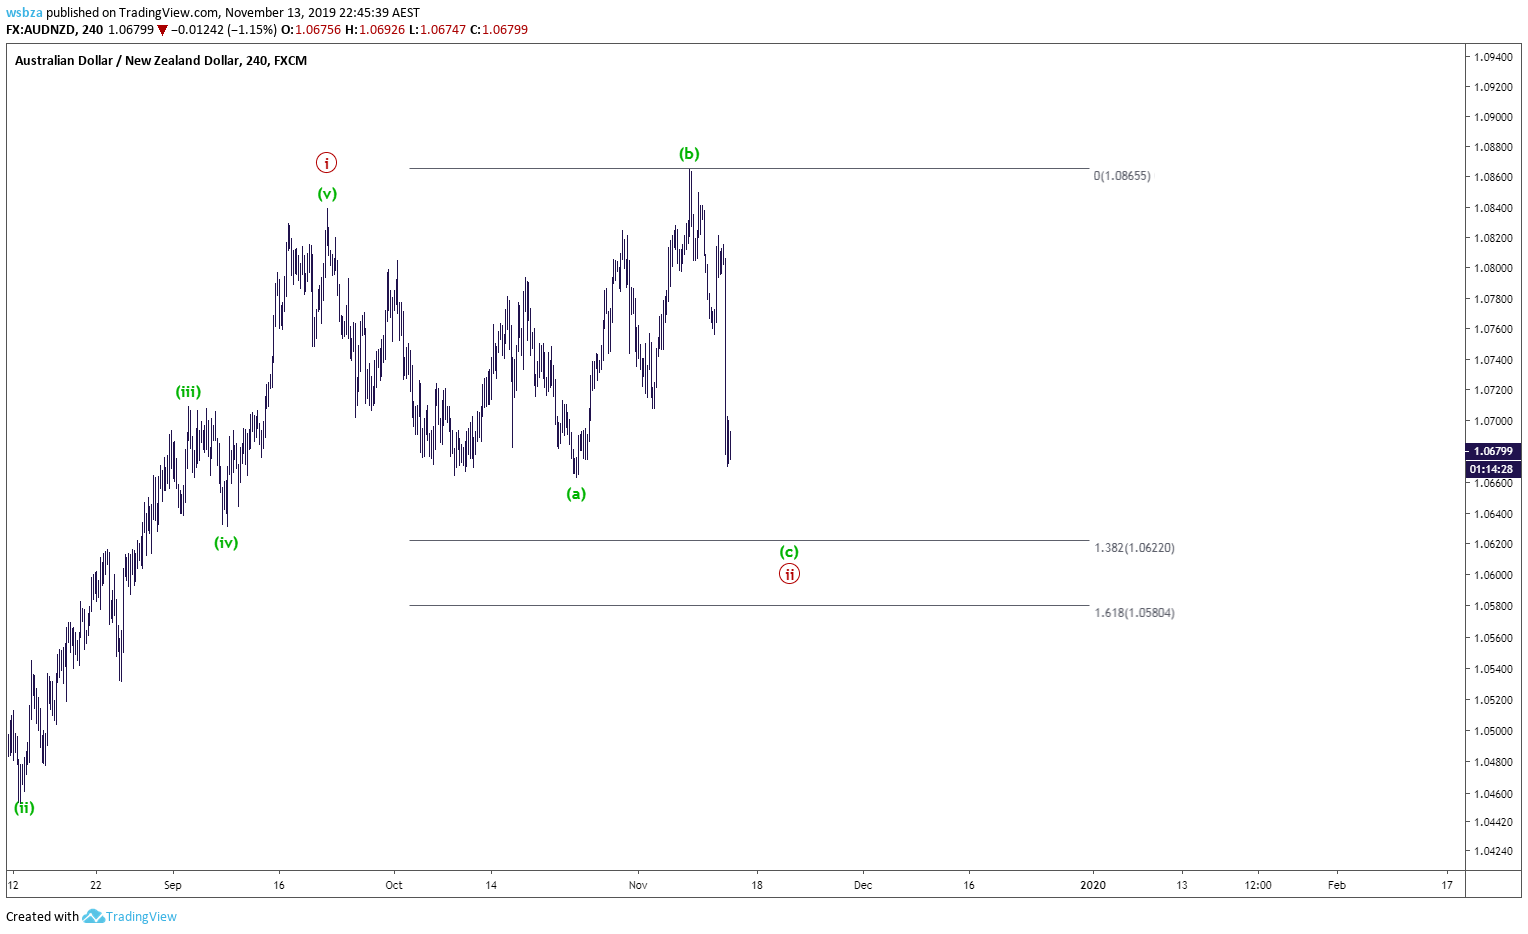
Task: Click the green (iii) wave label
Action: tap(188, 392)
